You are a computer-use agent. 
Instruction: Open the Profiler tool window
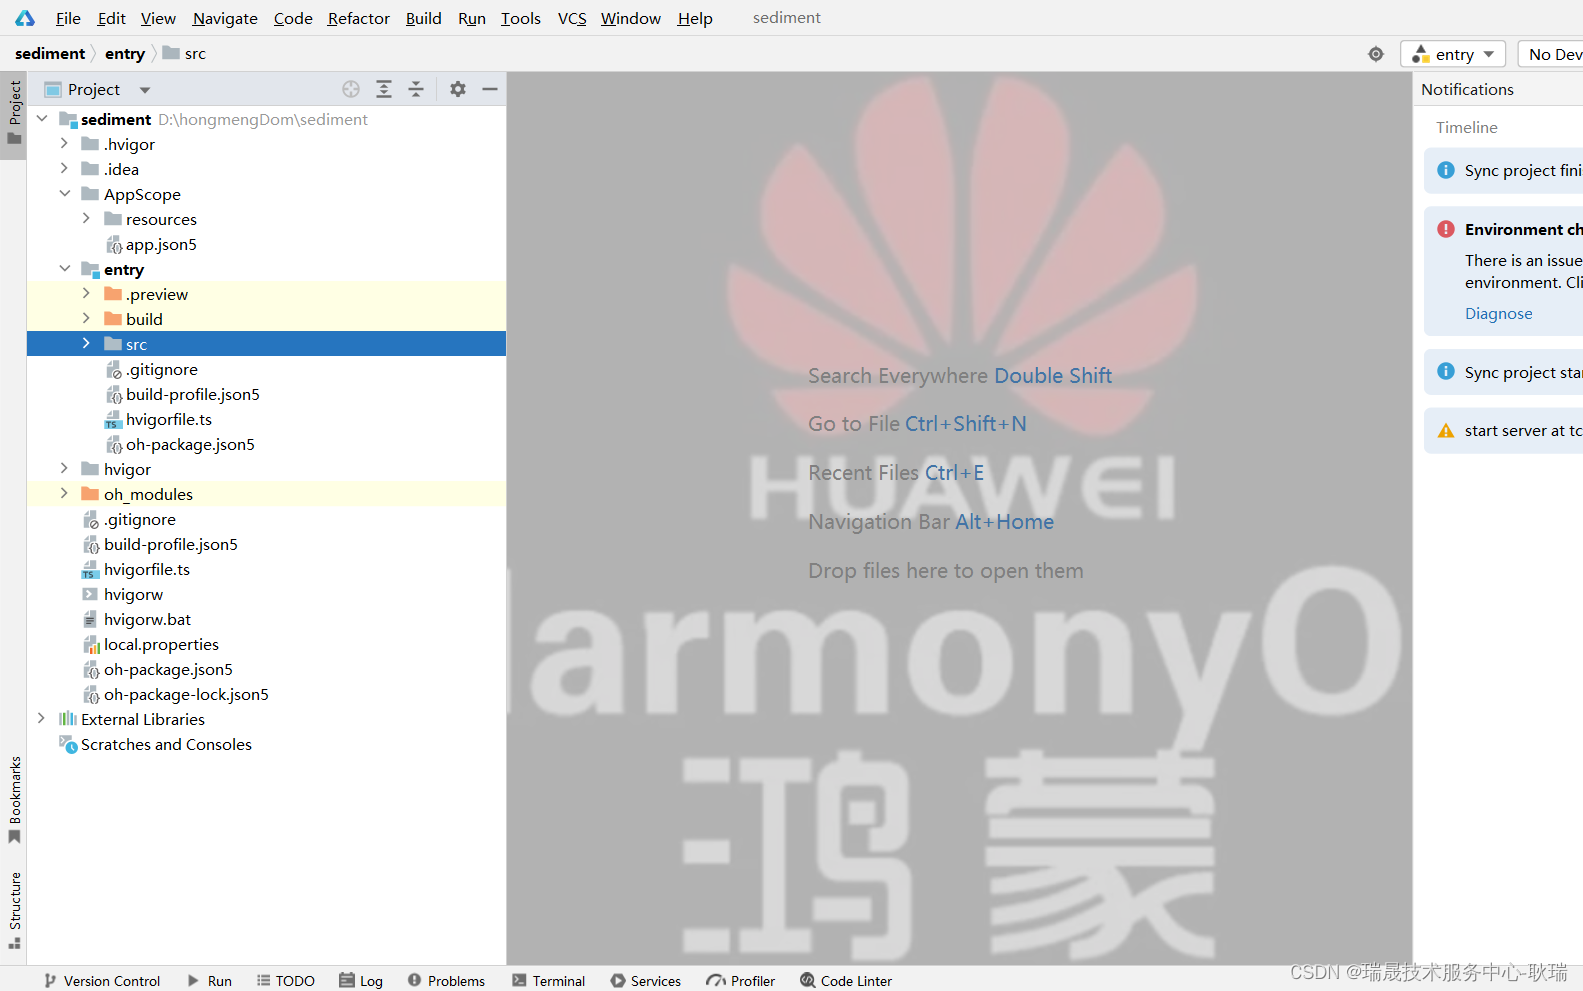click(x=741, y=981)
